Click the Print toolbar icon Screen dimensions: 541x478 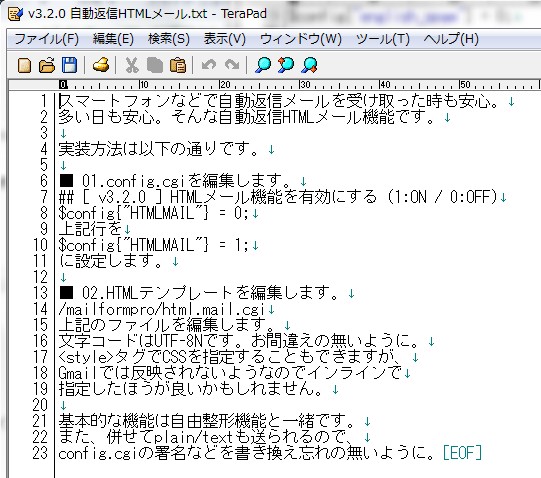tap(101, 65)
